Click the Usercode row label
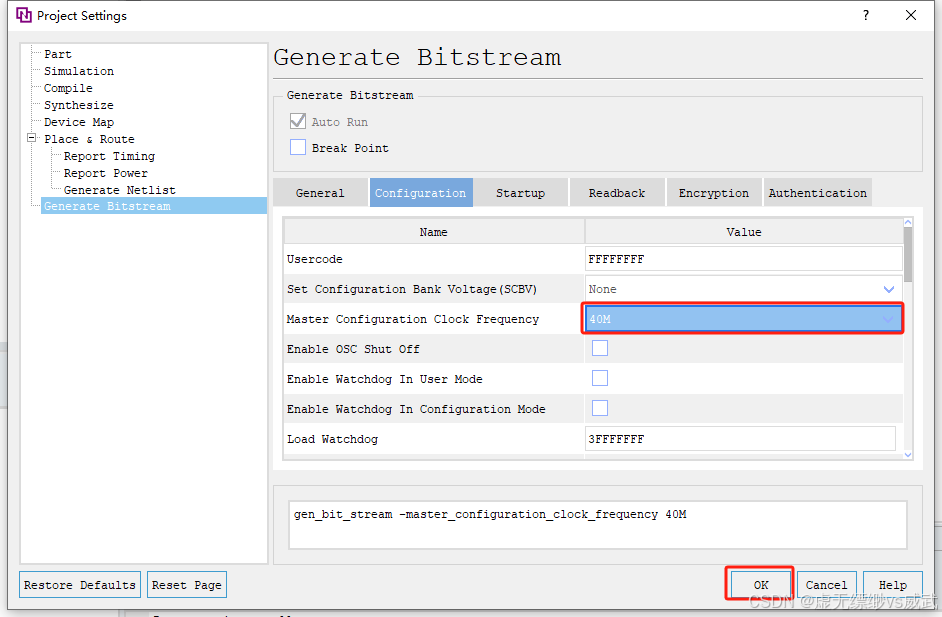The image size is (942, 617). [x=314, y=259]
